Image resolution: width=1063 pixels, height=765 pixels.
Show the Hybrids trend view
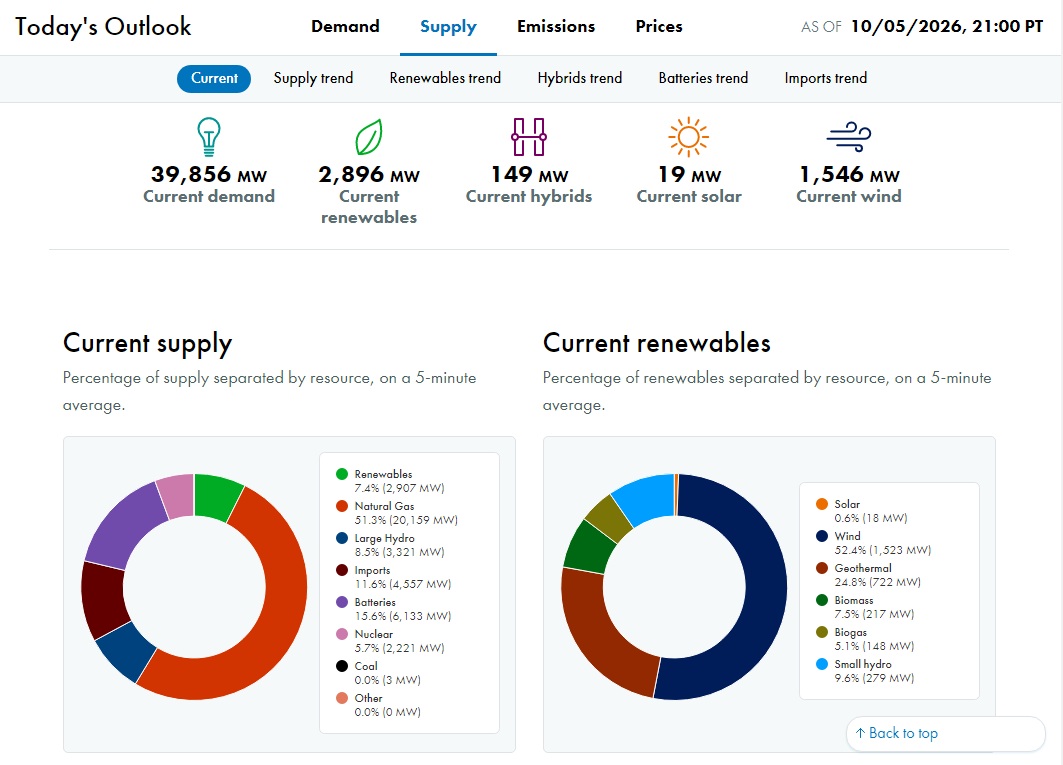tap(580, 78)
